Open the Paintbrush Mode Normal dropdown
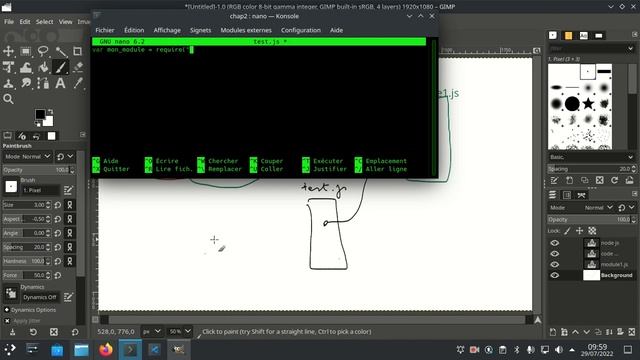Screen dimensions: 640x360 27,156
